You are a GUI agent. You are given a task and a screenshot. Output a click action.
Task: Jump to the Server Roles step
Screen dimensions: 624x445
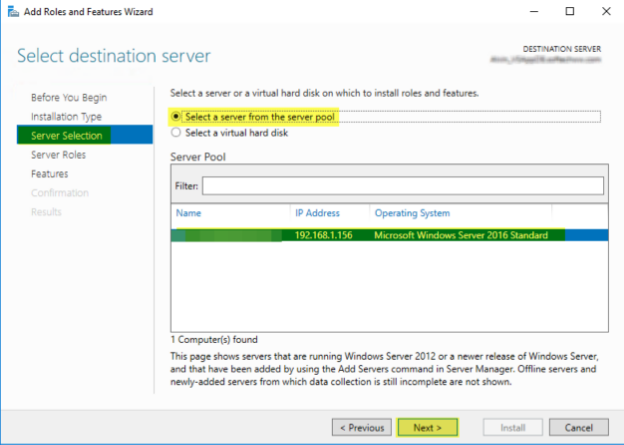pyautogui.click(x=58, y=155)
